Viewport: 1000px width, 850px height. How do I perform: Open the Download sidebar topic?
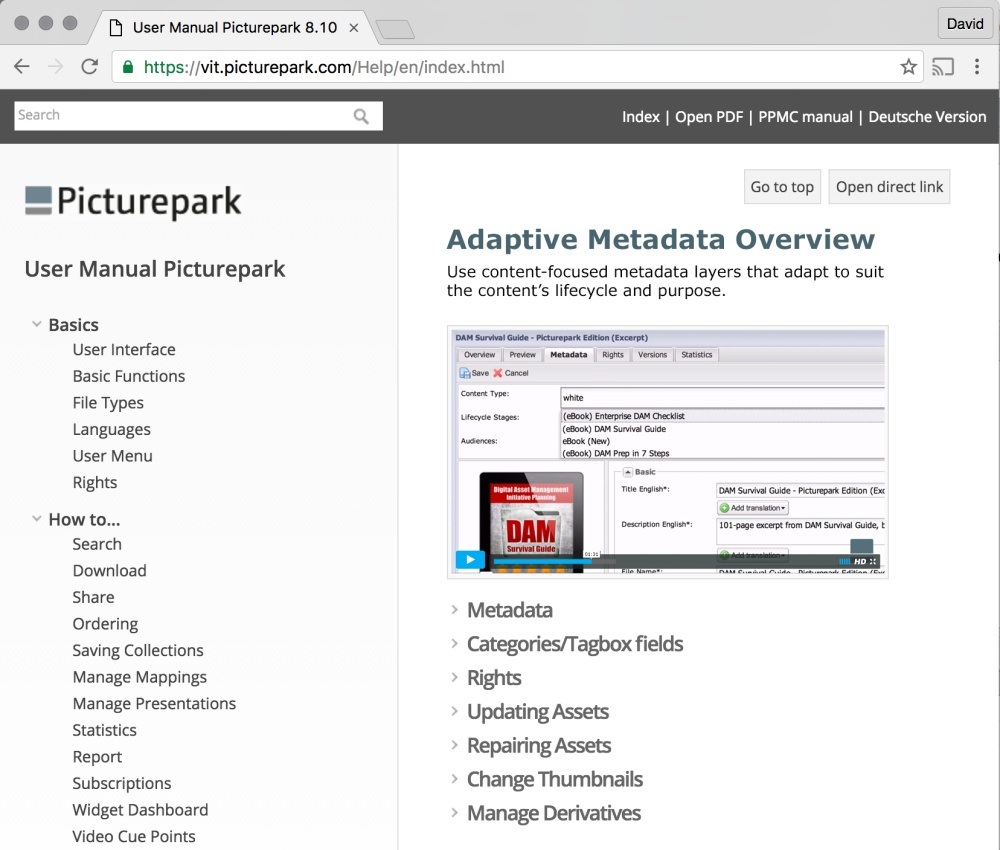click(x=110, y=571)
